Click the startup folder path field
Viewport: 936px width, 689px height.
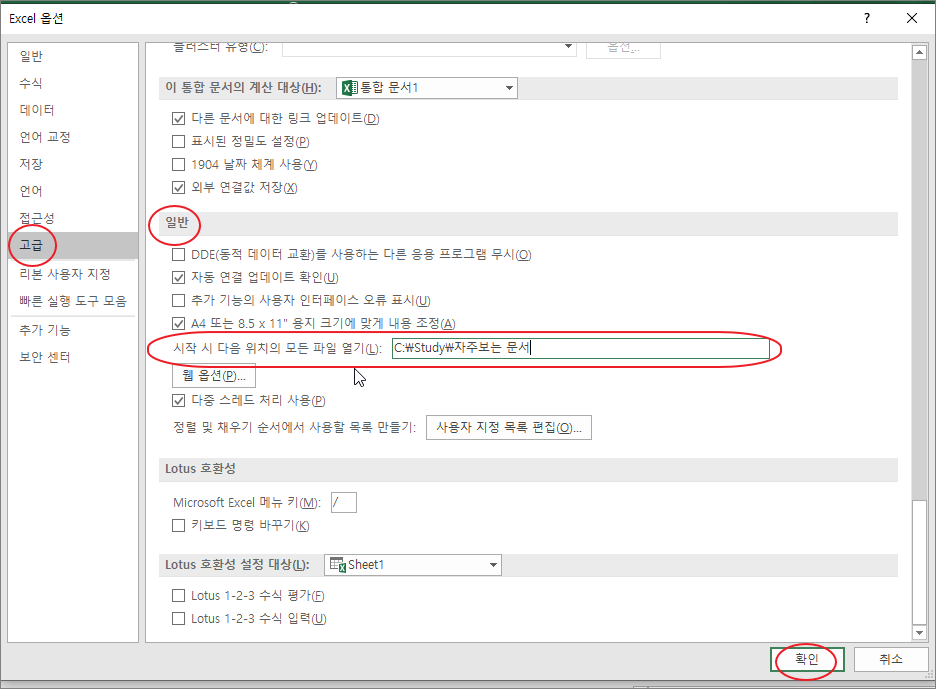coord(580,347)
